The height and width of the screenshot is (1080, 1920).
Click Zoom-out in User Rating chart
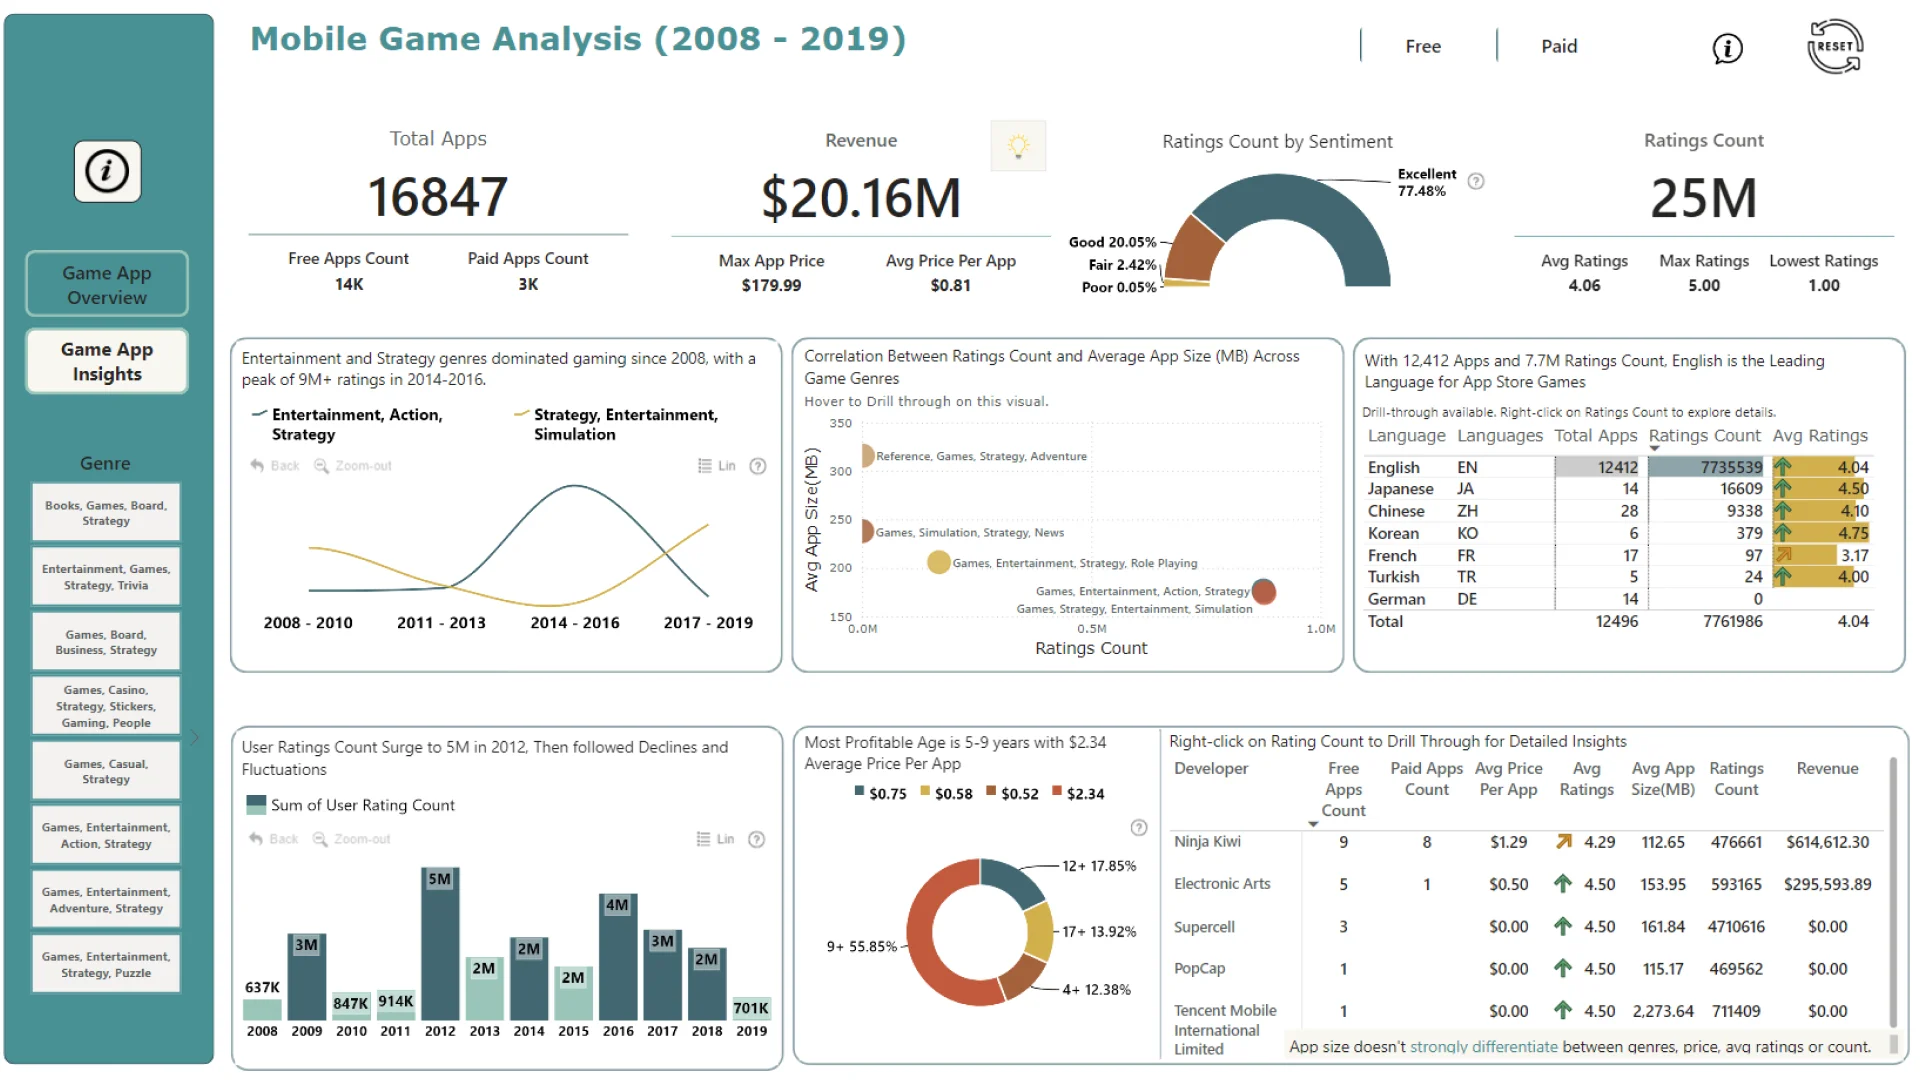[x=352, y=839]
